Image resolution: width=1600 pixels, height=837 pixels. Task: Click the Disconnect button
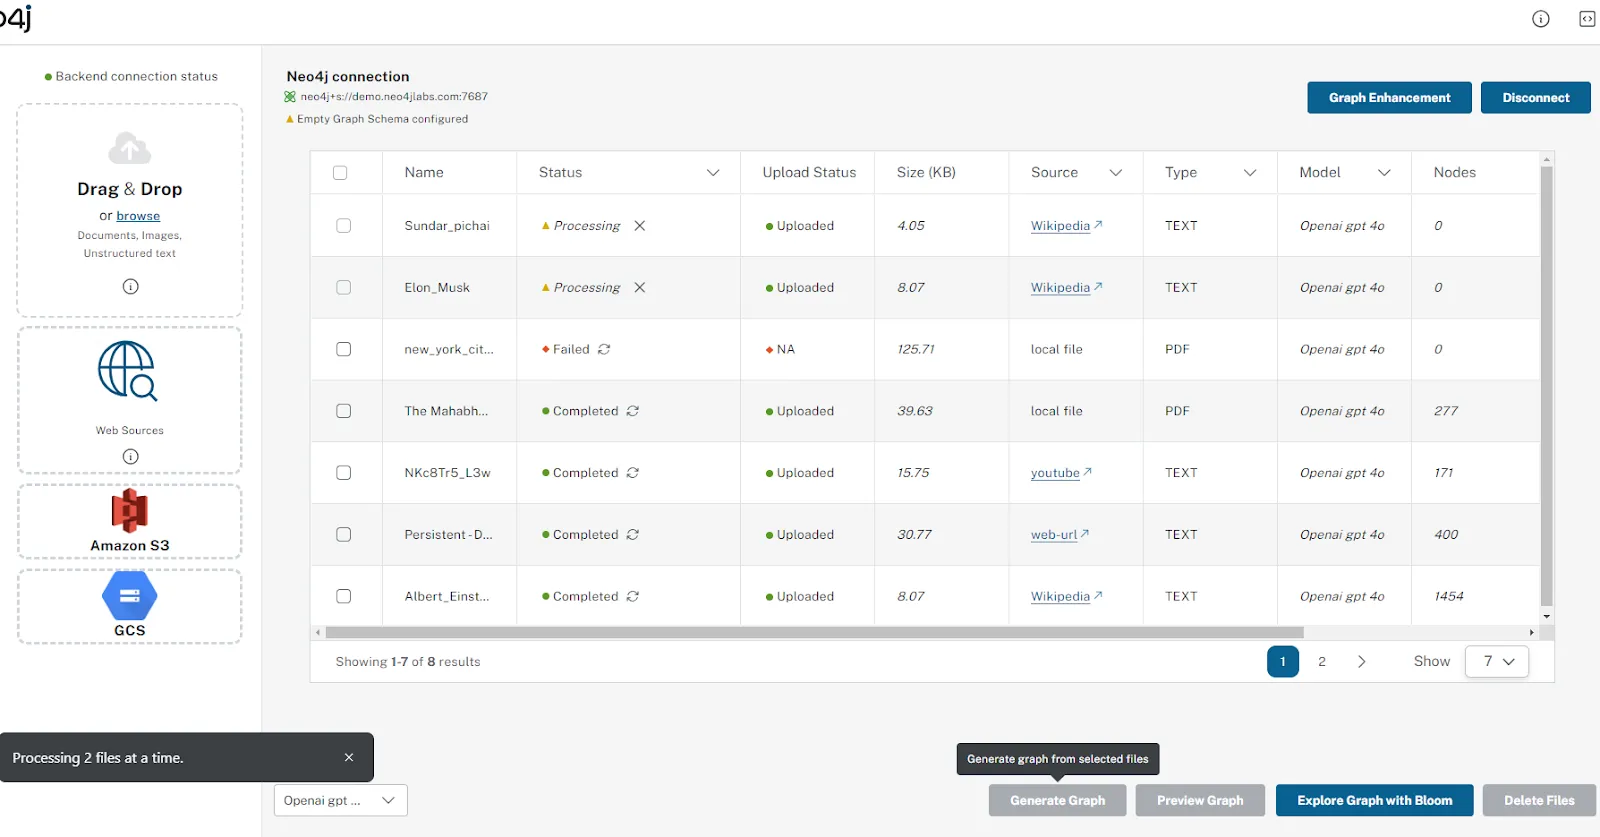pyautogui.click(x=1535, y=98)
